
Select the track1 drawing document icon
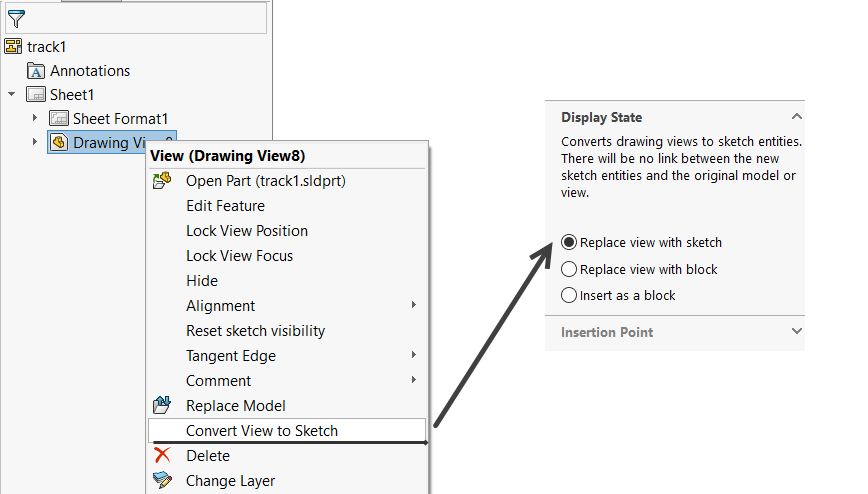tap(13, 47)
